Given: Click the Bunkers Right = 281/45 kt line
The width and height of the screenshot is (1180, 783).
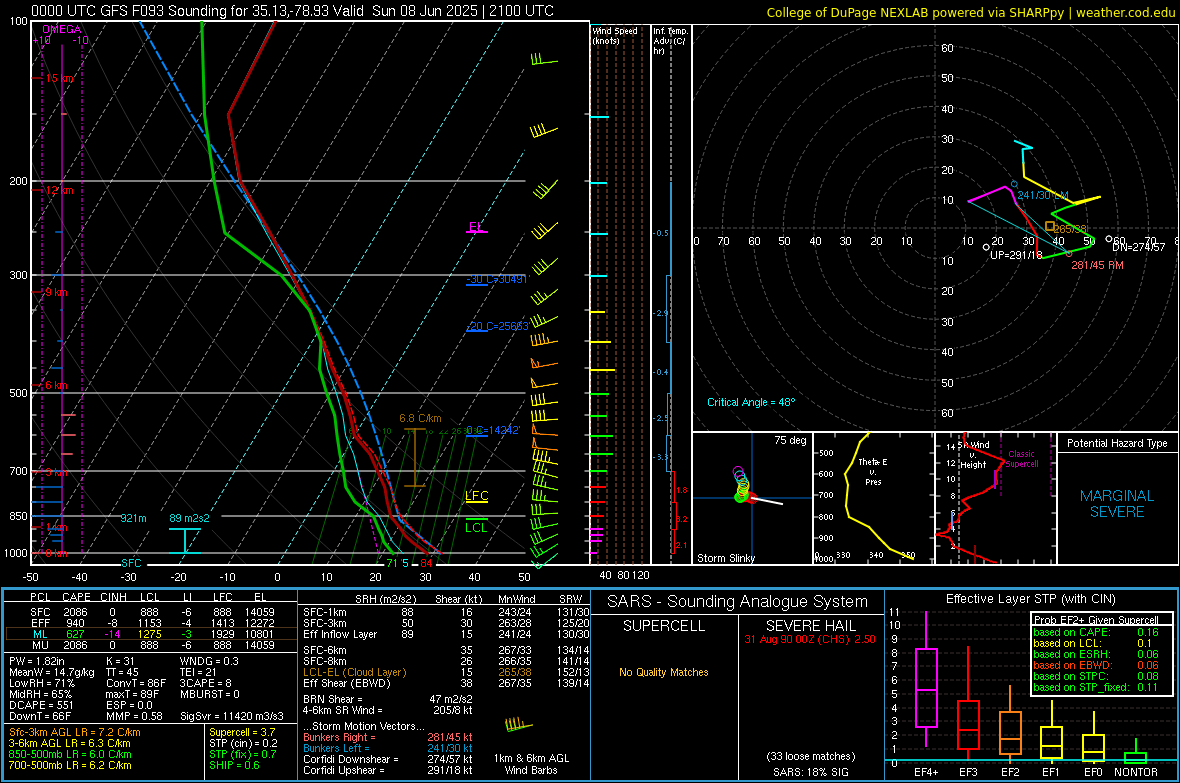Looking at the screenshot, I should 388,737.
